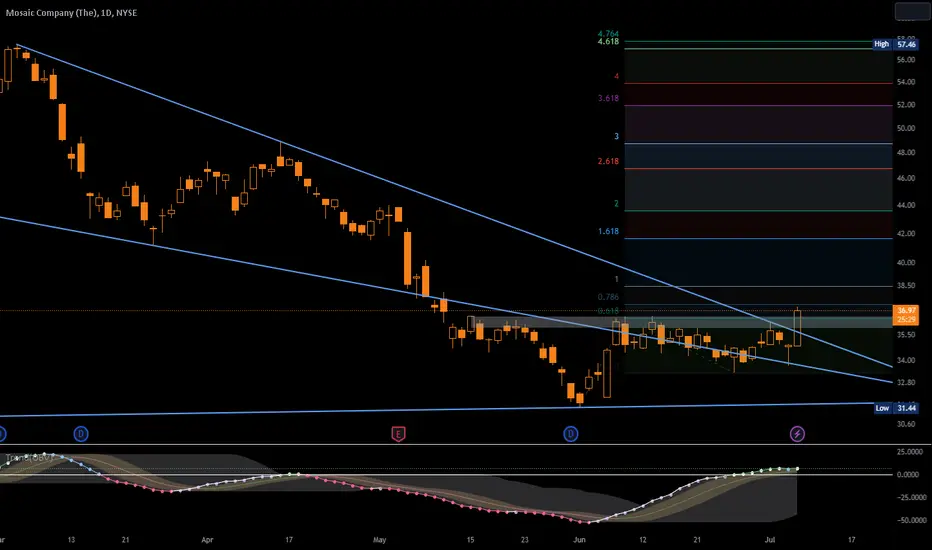
Task: Click the 44.00 price axis label
Action: (x=906, y=205)
